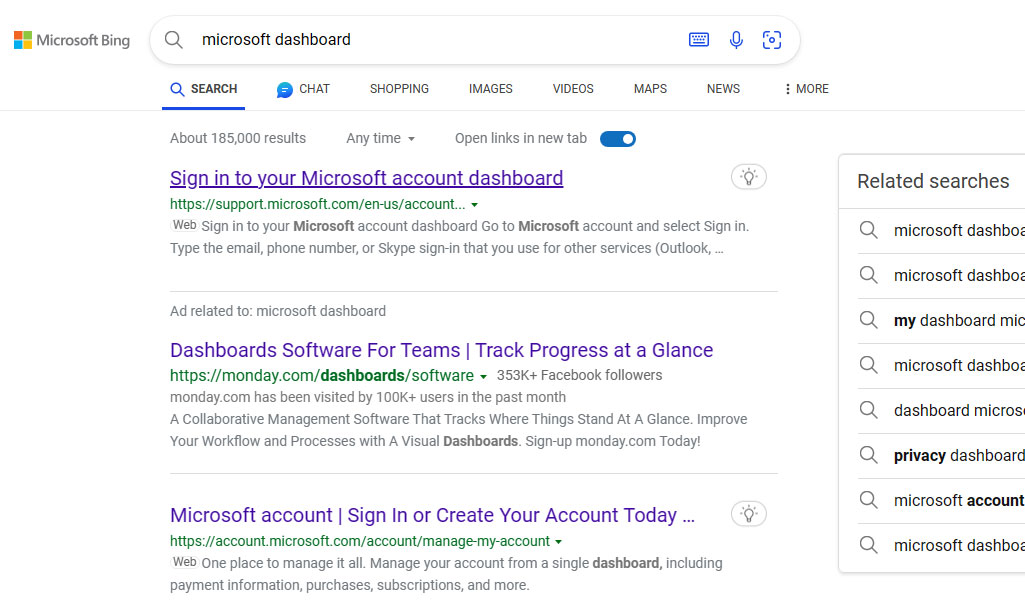
Task: Click Web badge in Microsoft account snippet
Action: point(184,562)
